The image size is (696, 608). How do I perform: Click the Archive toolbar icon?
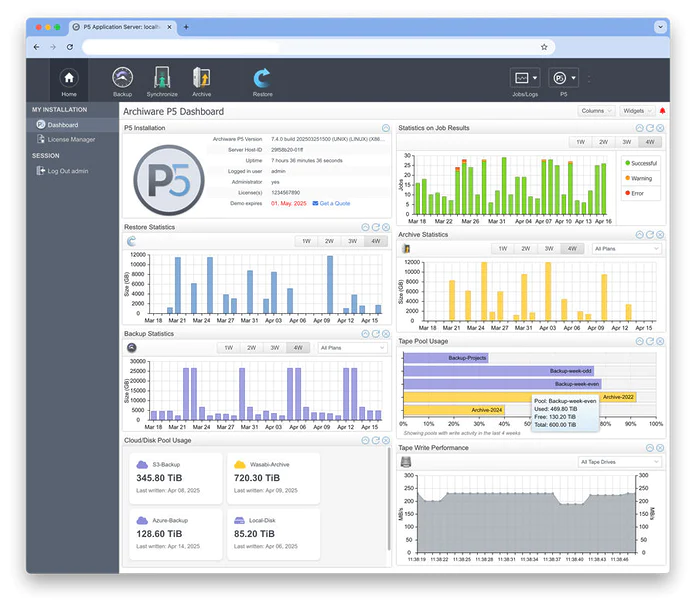pos(201,80)
